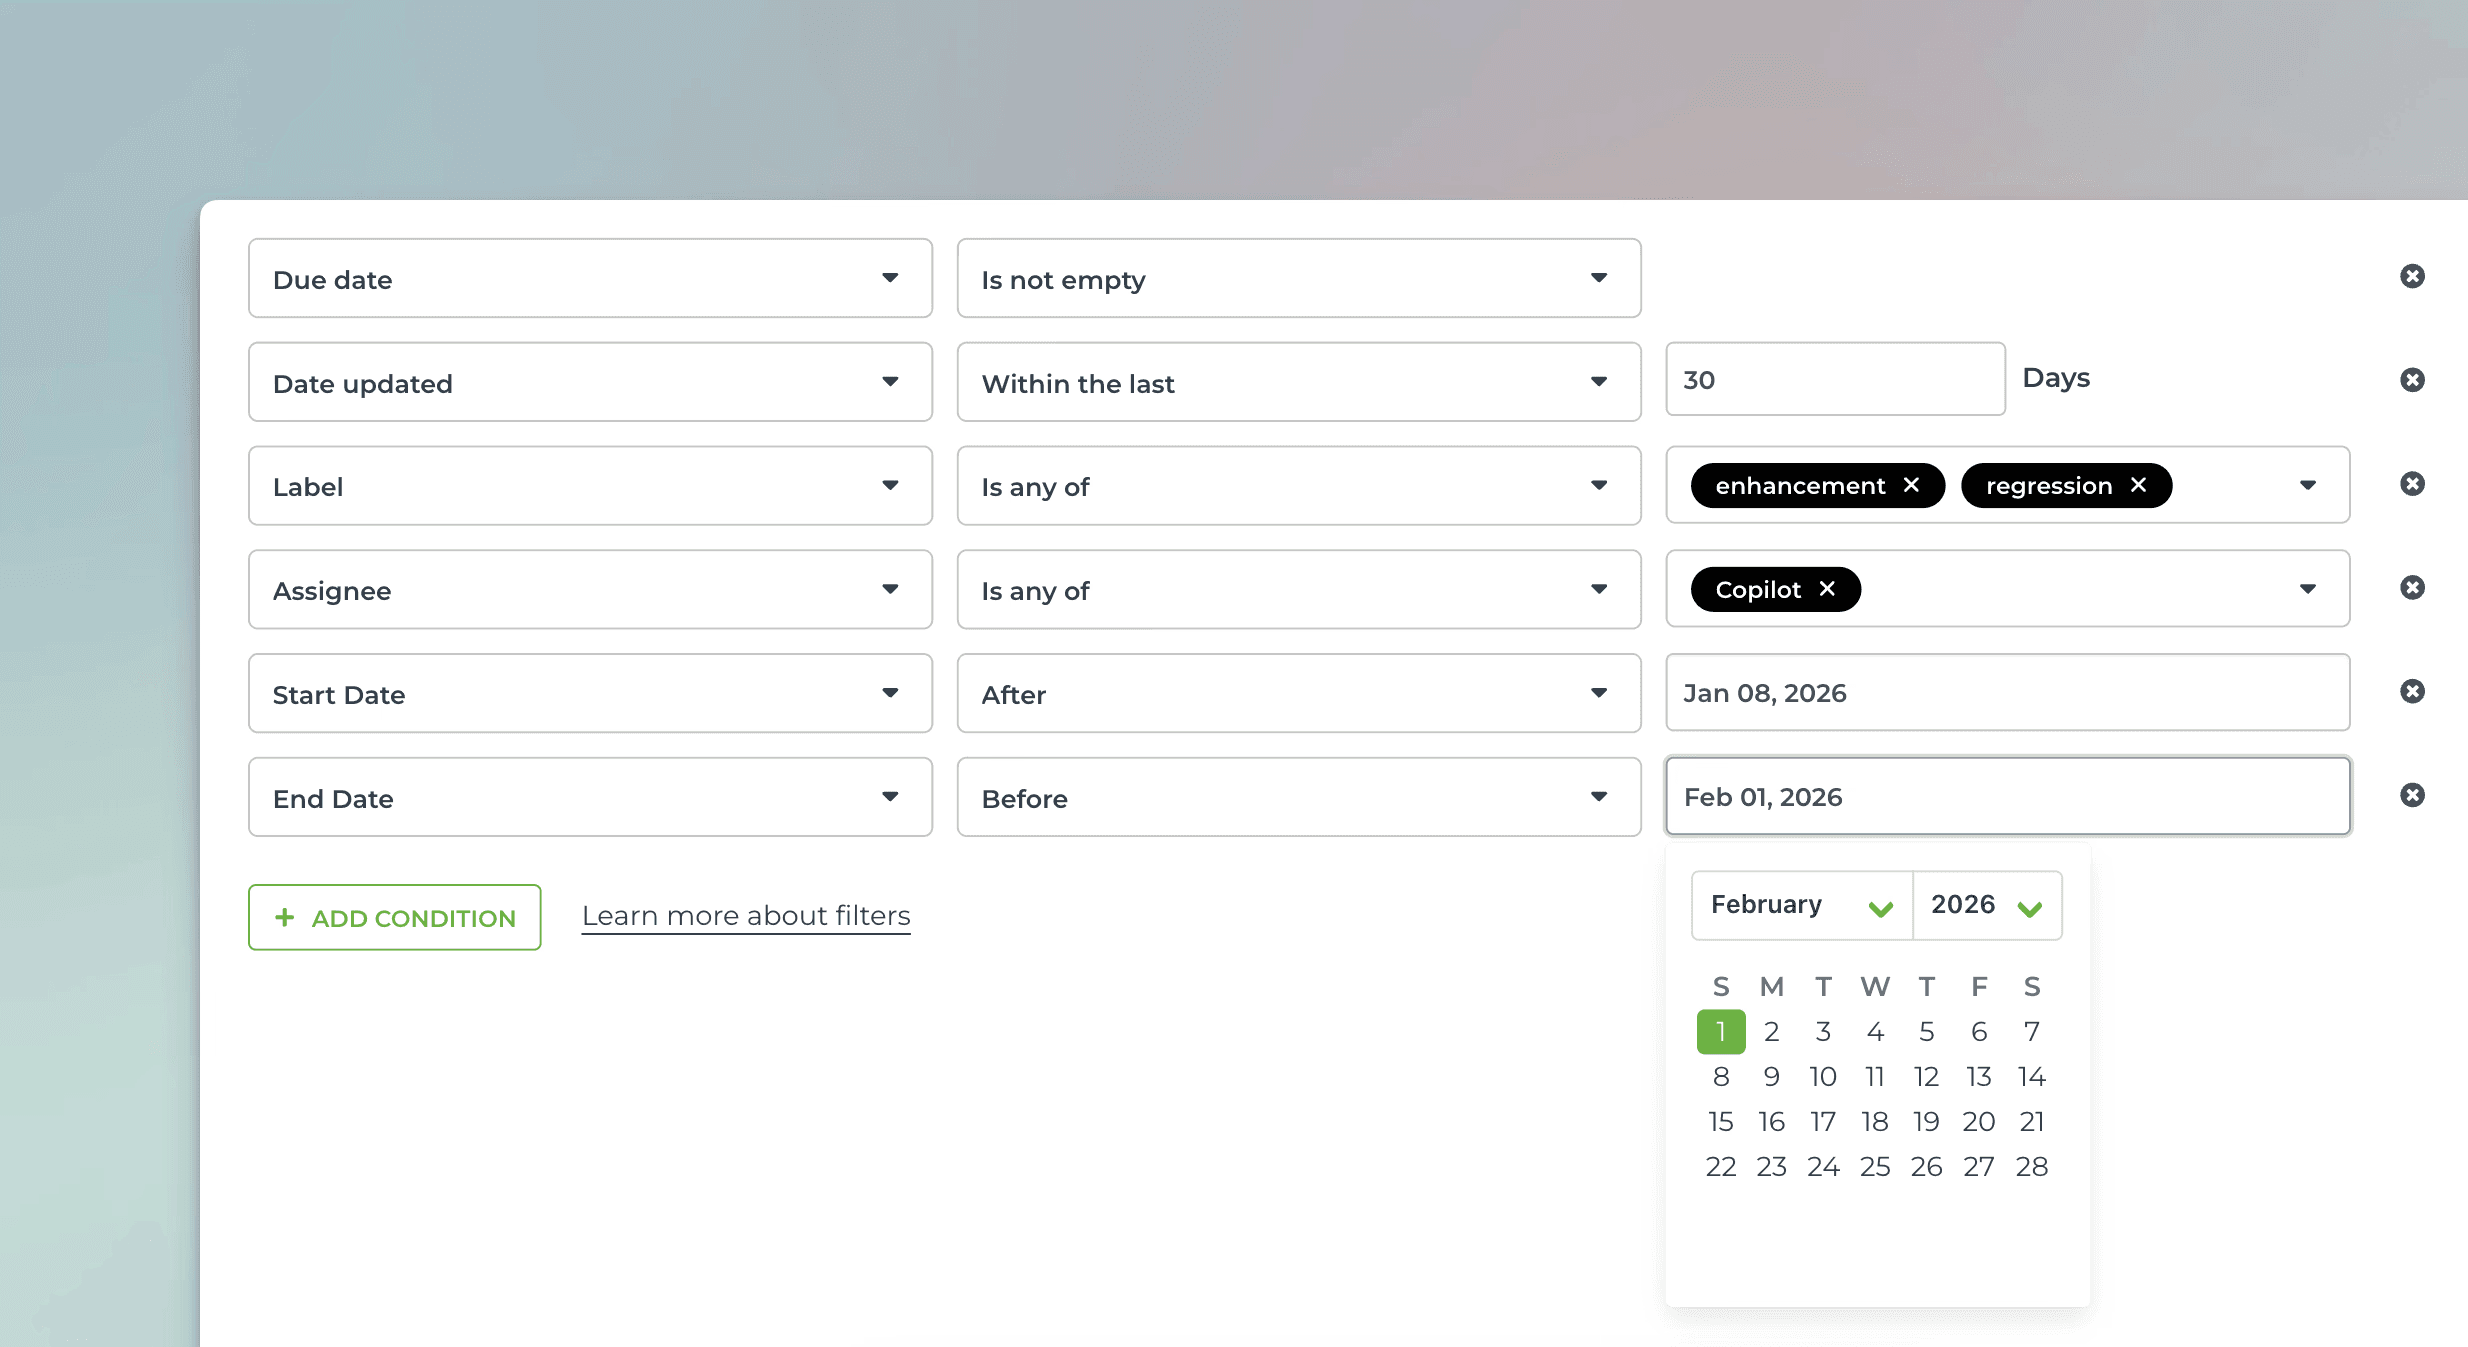Remove the "Copilot" assignee chip
Viewport: 2468px width, 1347px height.
1827,589
